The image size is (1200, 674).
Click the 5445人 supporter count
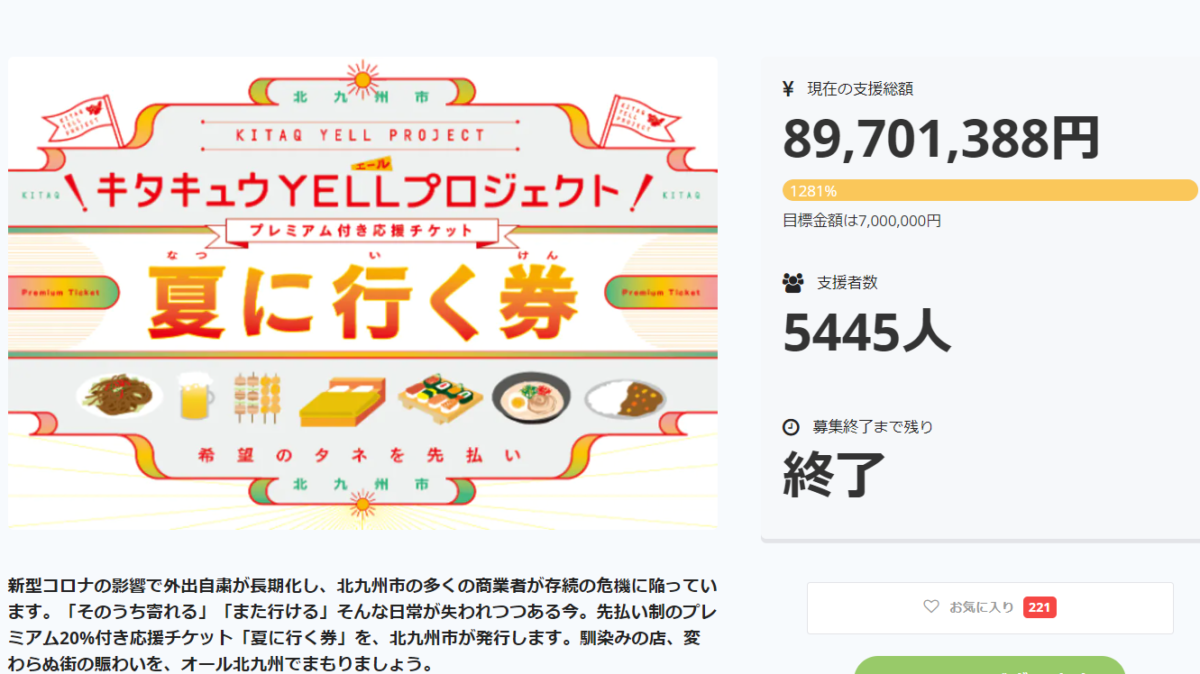(x=866, y=331)
